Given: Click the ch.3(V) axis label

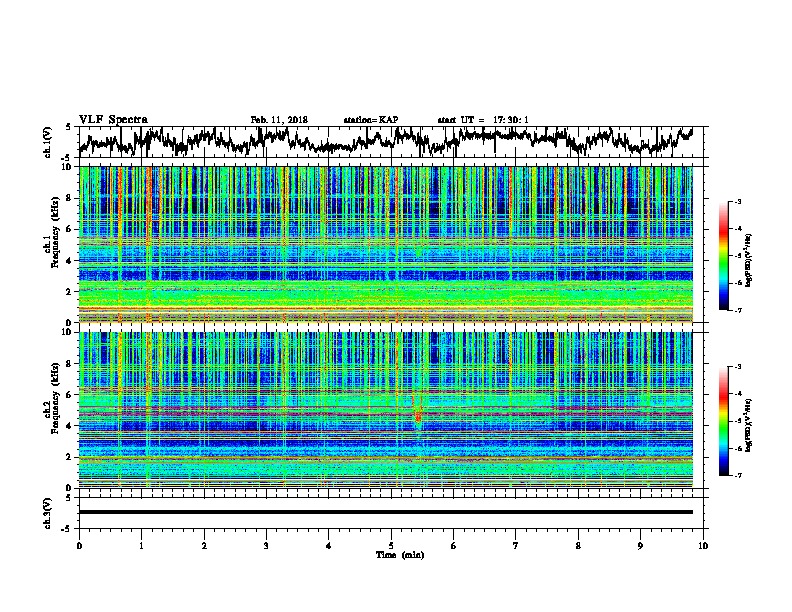Looking at the screenshot, I should tap(48, 513).
